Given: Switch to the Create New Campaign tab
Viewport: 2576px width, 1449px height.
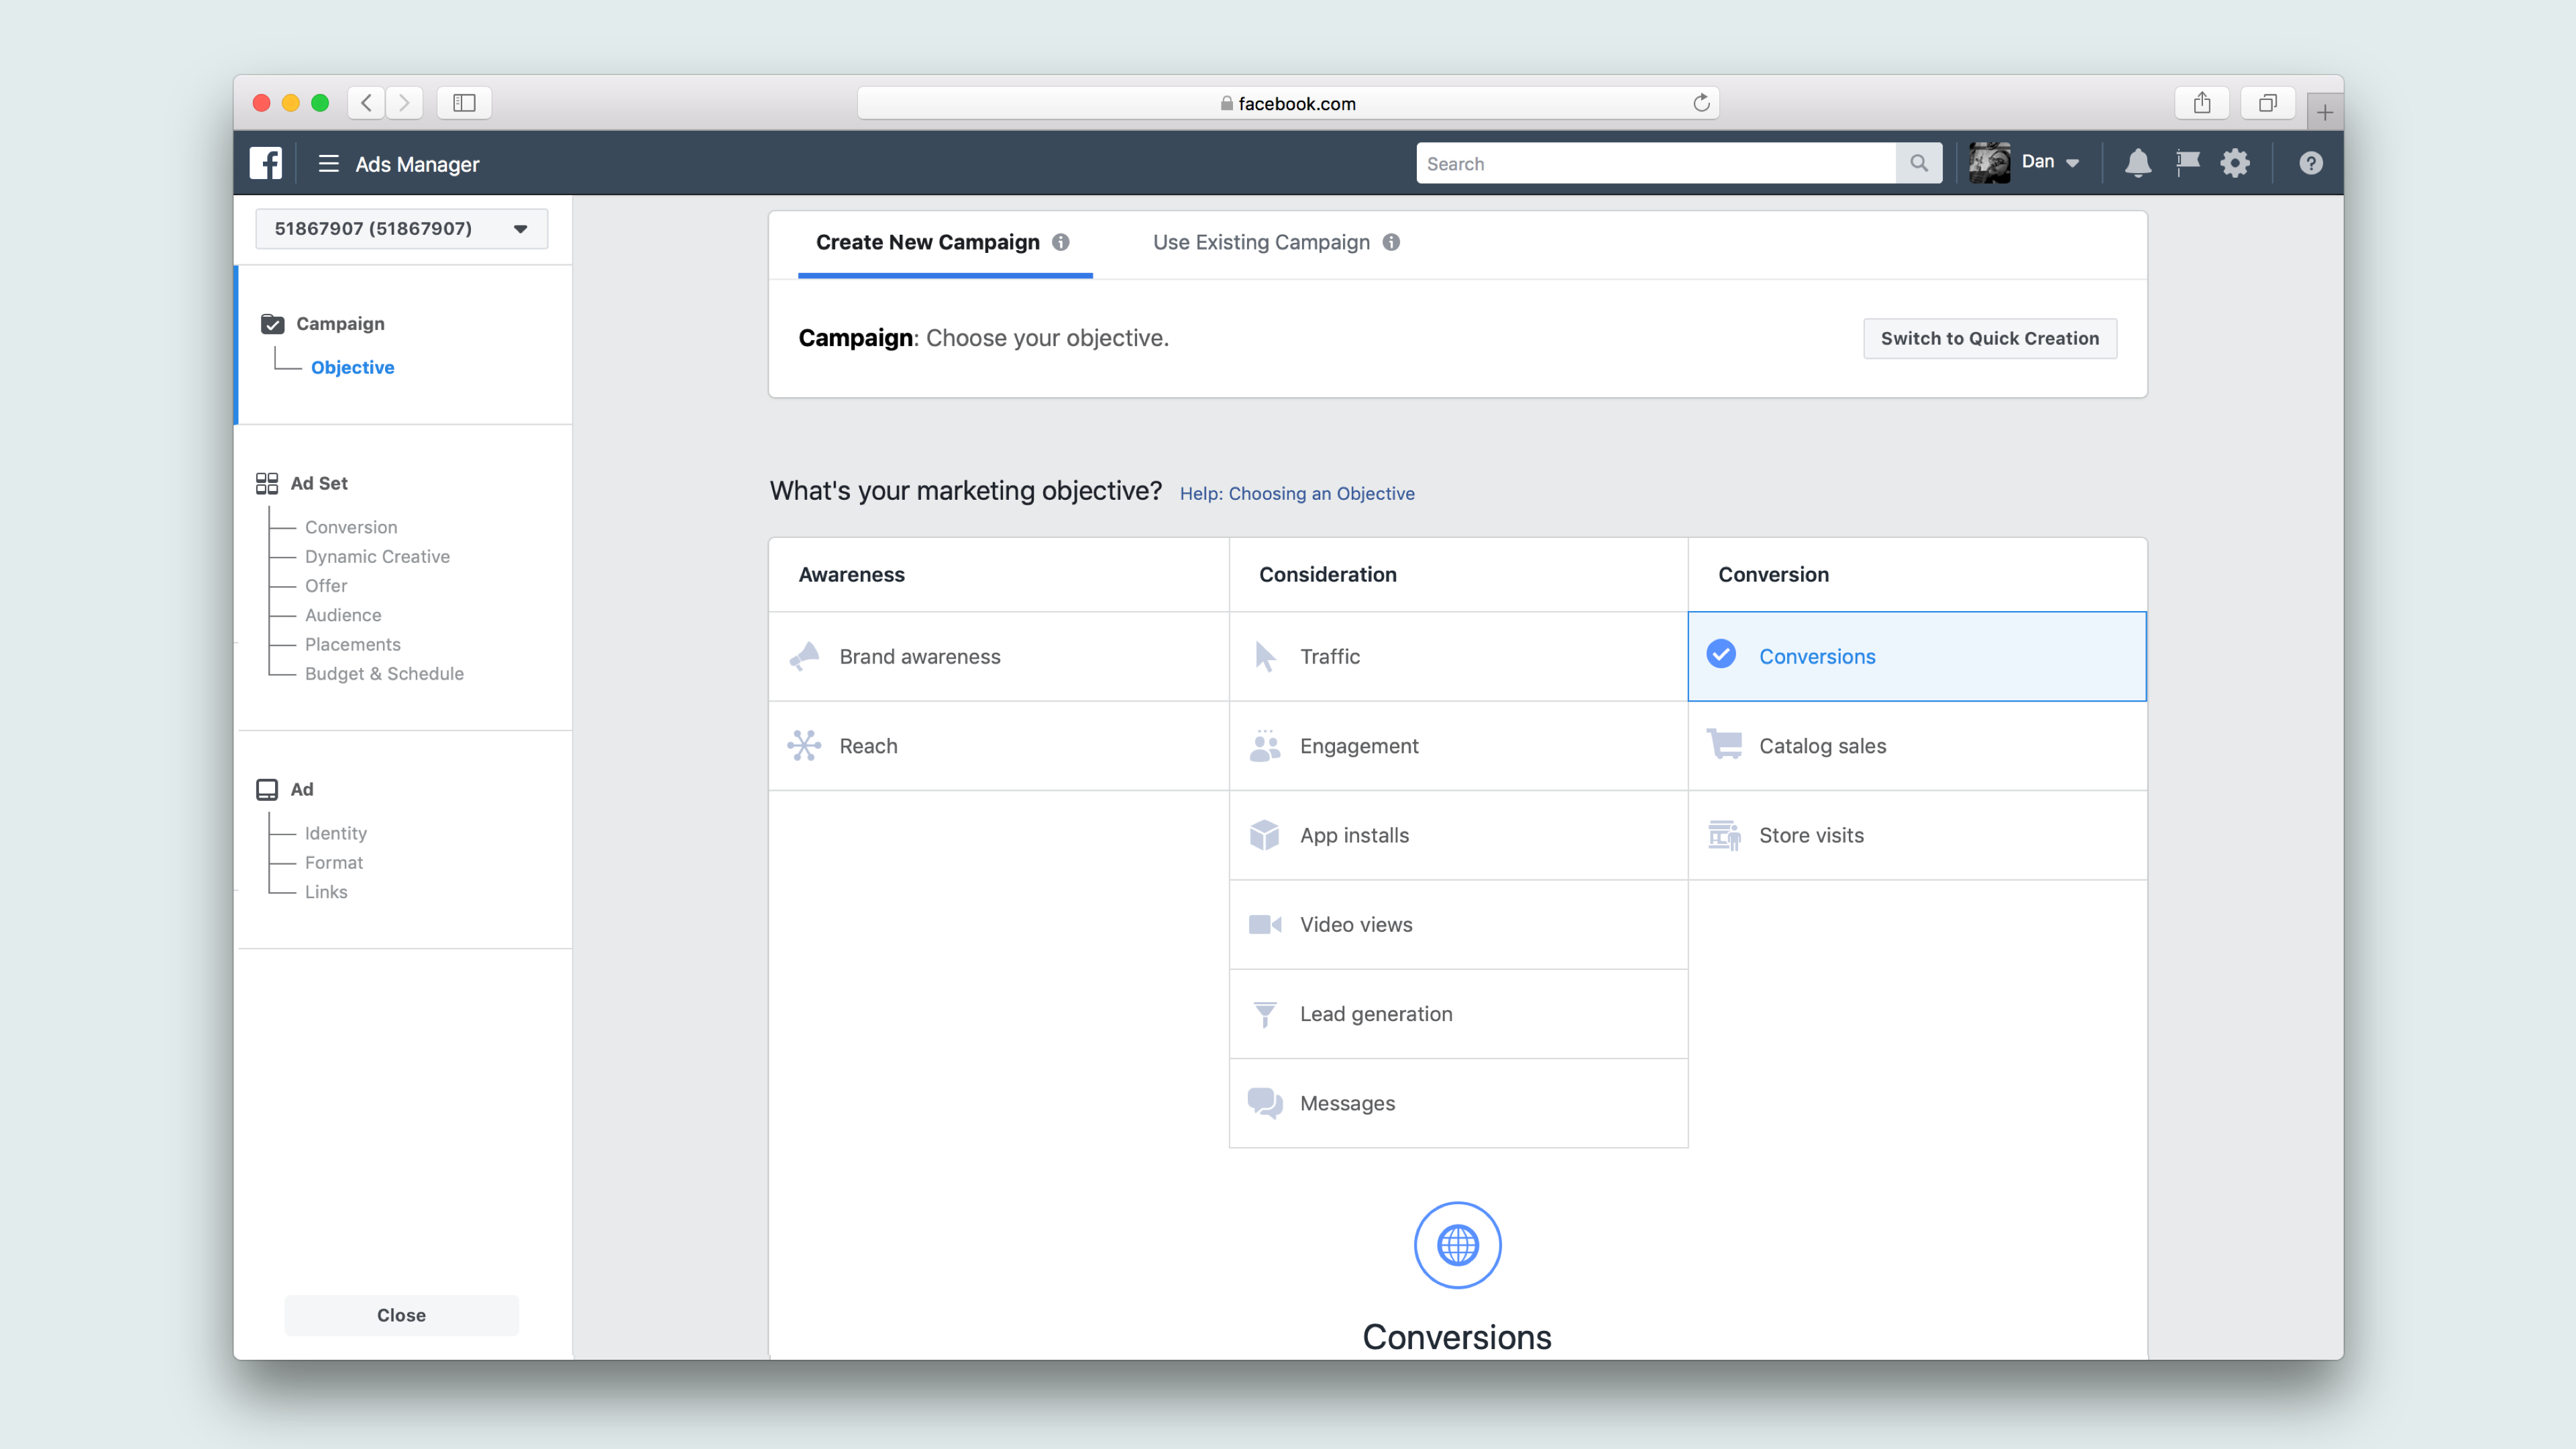Looking at the screenshot, I should coord(944,243).
